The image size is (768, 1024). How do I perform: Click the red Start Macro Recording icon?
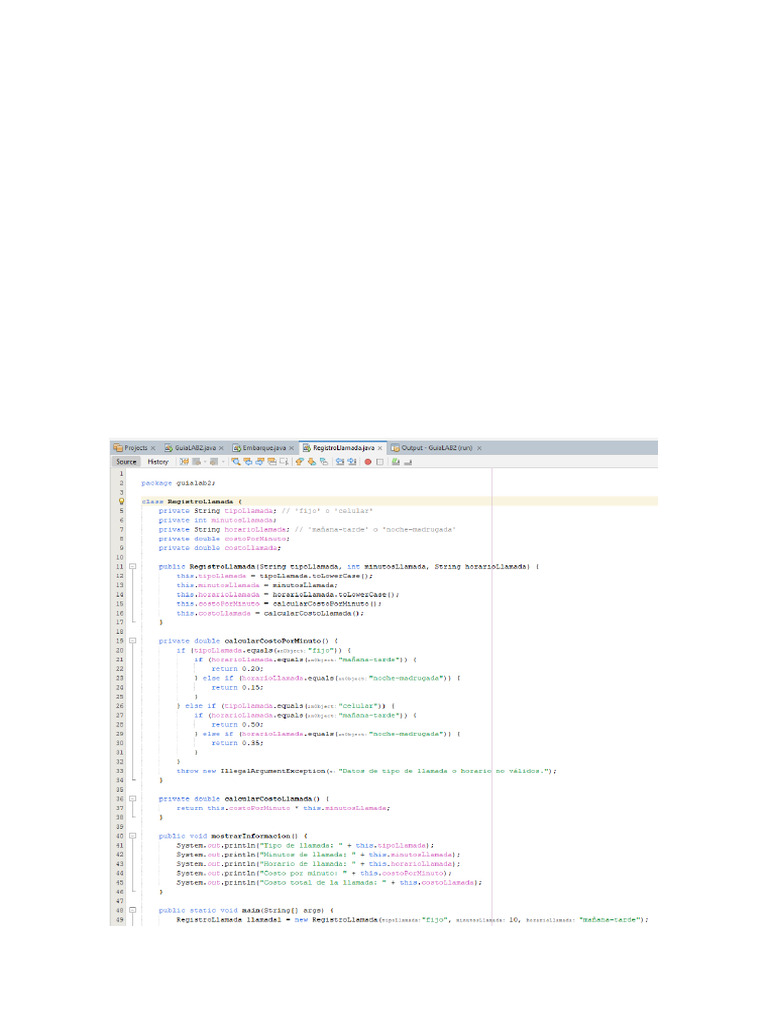[x=367, y=462]
